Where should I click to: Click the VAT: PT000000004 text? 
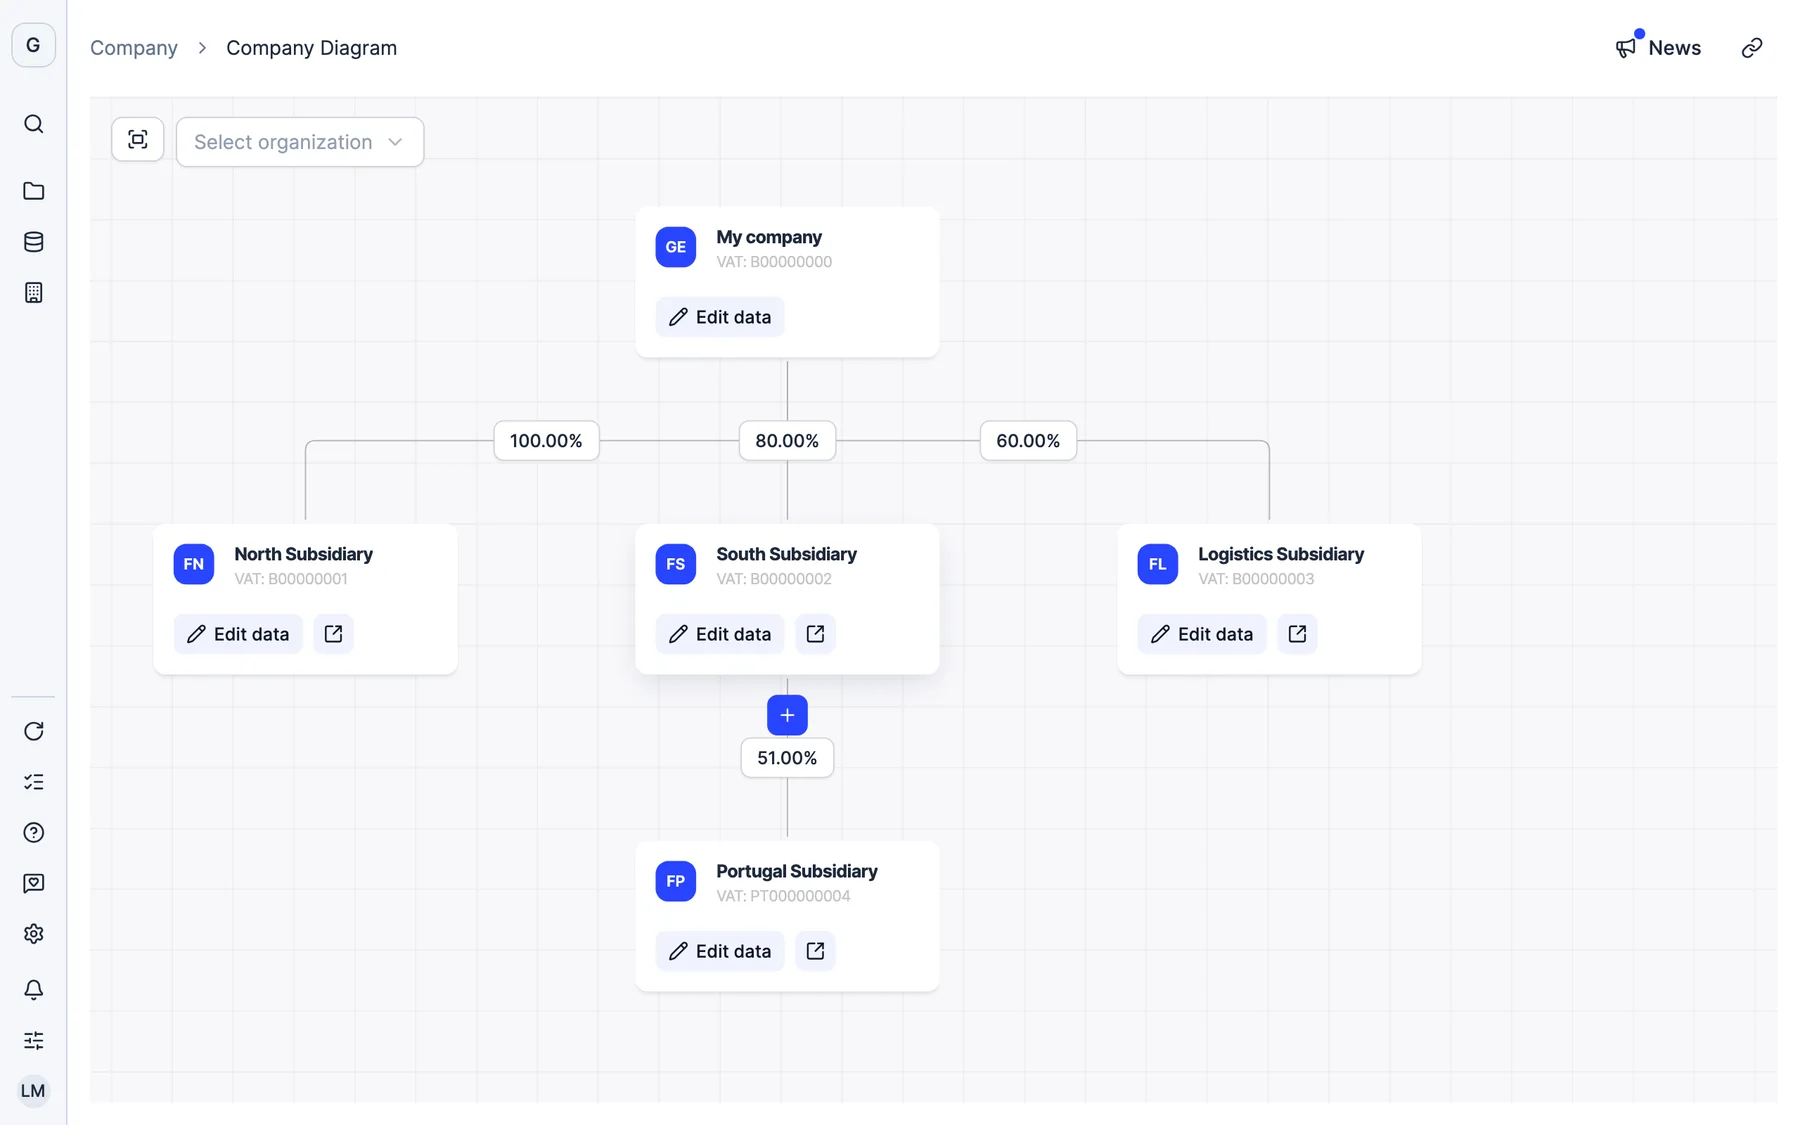coord(783,896)
